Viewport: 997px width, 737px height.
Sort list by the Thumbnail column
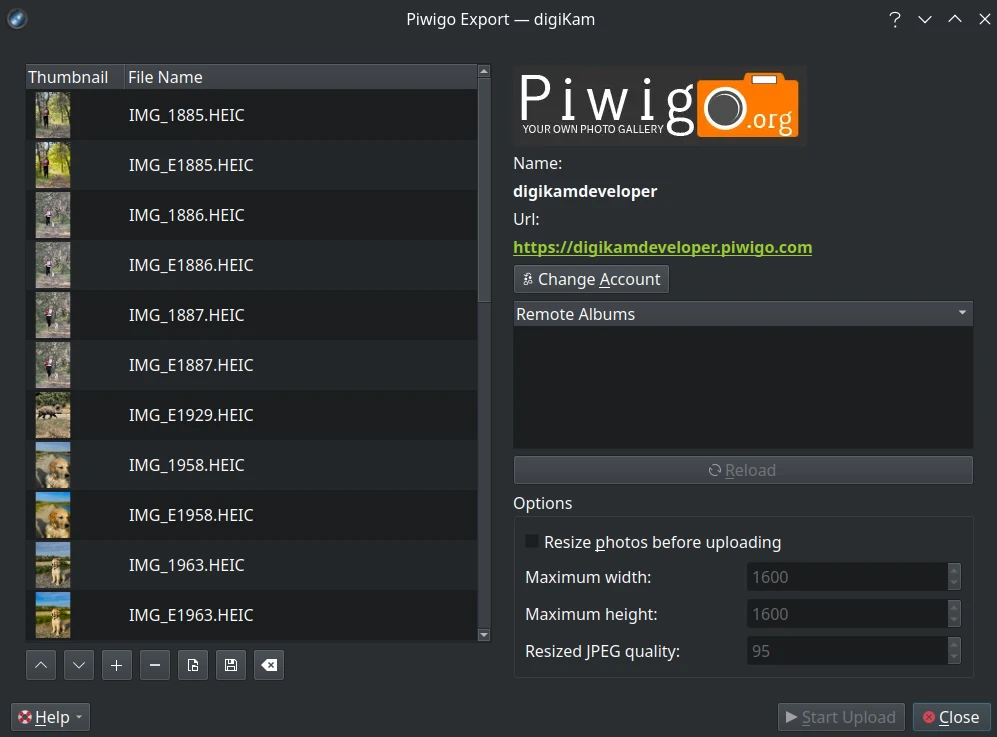(x=68, y=77)
